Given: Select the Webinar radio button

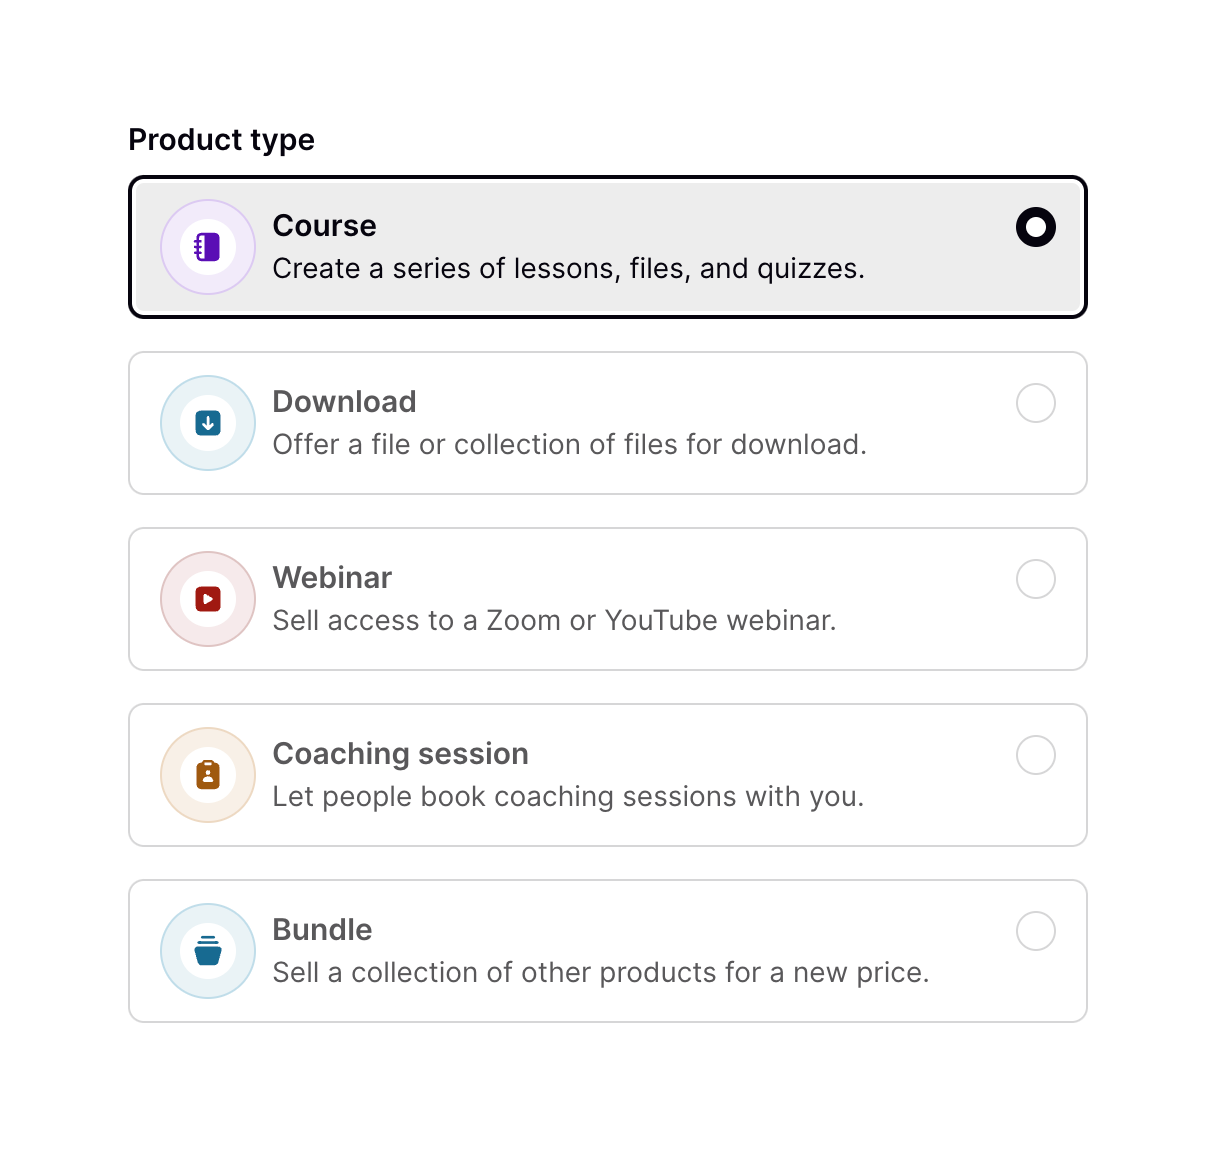Looking at the screenshot, I should (1035, 579).
